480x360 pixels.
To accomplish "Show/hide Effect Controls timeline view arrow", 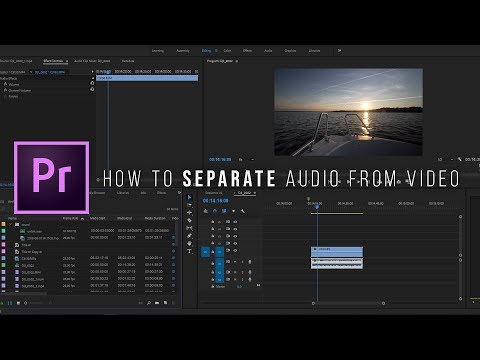I will pos(93,72).
